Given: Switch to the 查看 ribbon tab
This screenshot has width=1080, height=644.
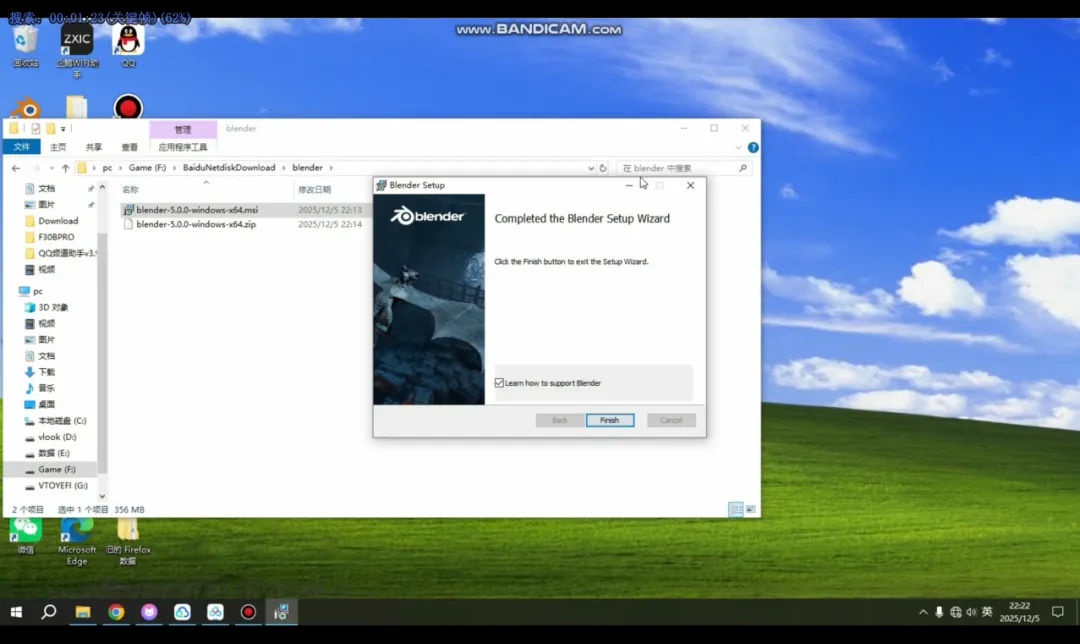Looking at the screenshot, I should (x=129, y=147).
